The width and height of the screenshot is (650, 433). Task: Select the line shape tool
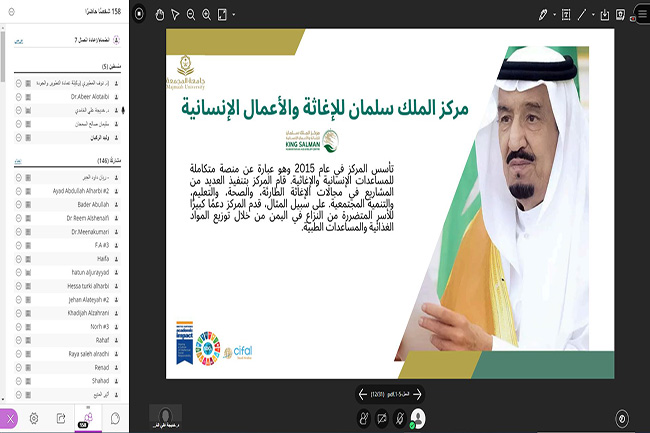(x=582, y=15)
